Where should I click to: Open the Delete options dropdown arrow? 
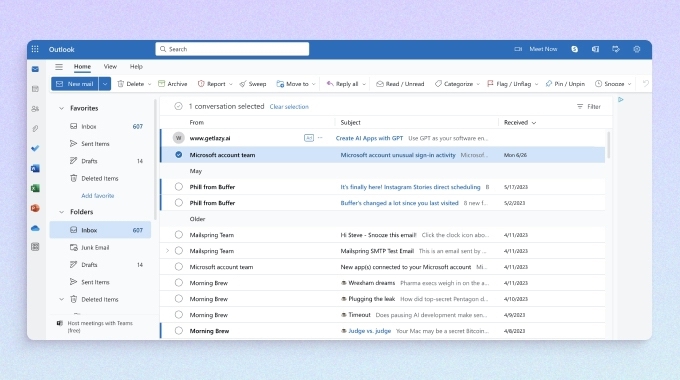pyautogui.click(x=149, y=84)
